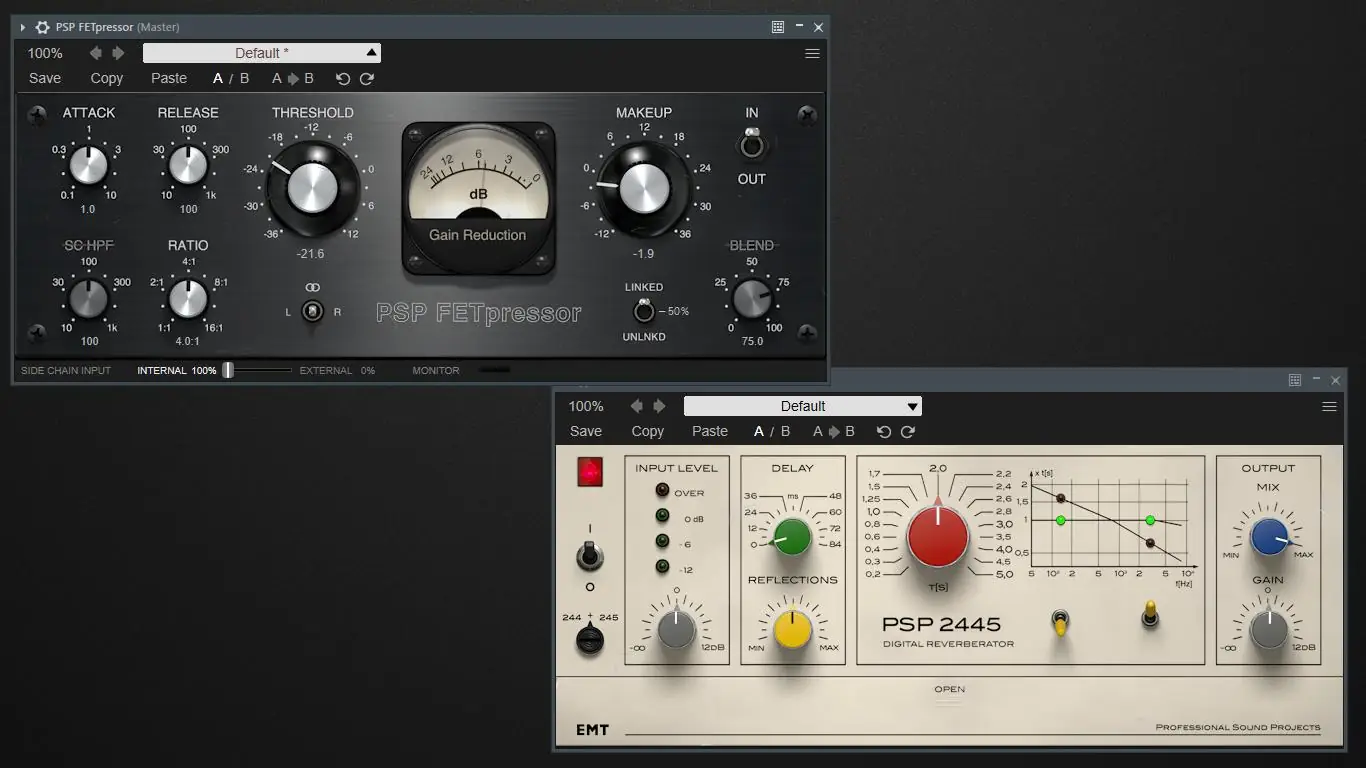
Task: Select previous preset in PSP 2445
Action: [x=637, y=406]
